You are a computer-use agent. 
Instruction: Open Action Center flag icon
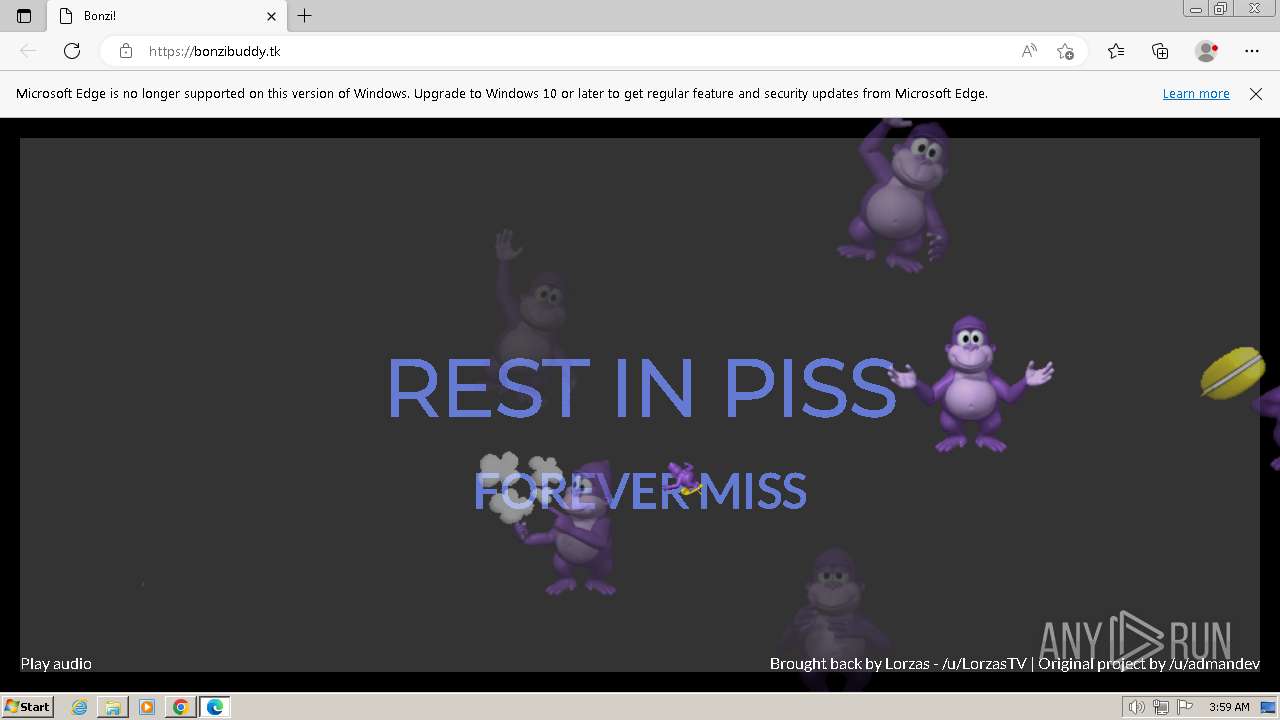pyautogui.click(x=1185, y=707)
